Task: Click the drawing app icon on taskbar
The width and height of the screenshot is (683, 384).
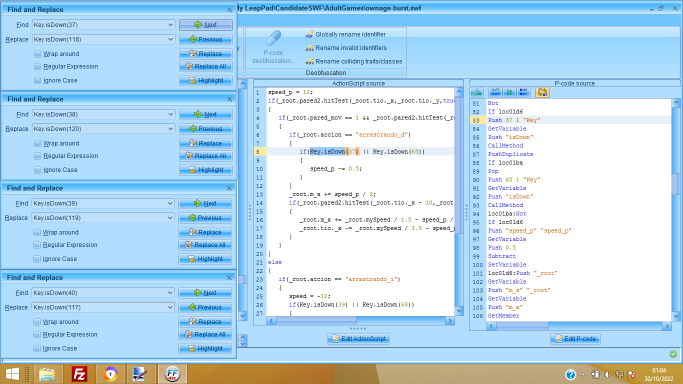Action: click(139, 374)
